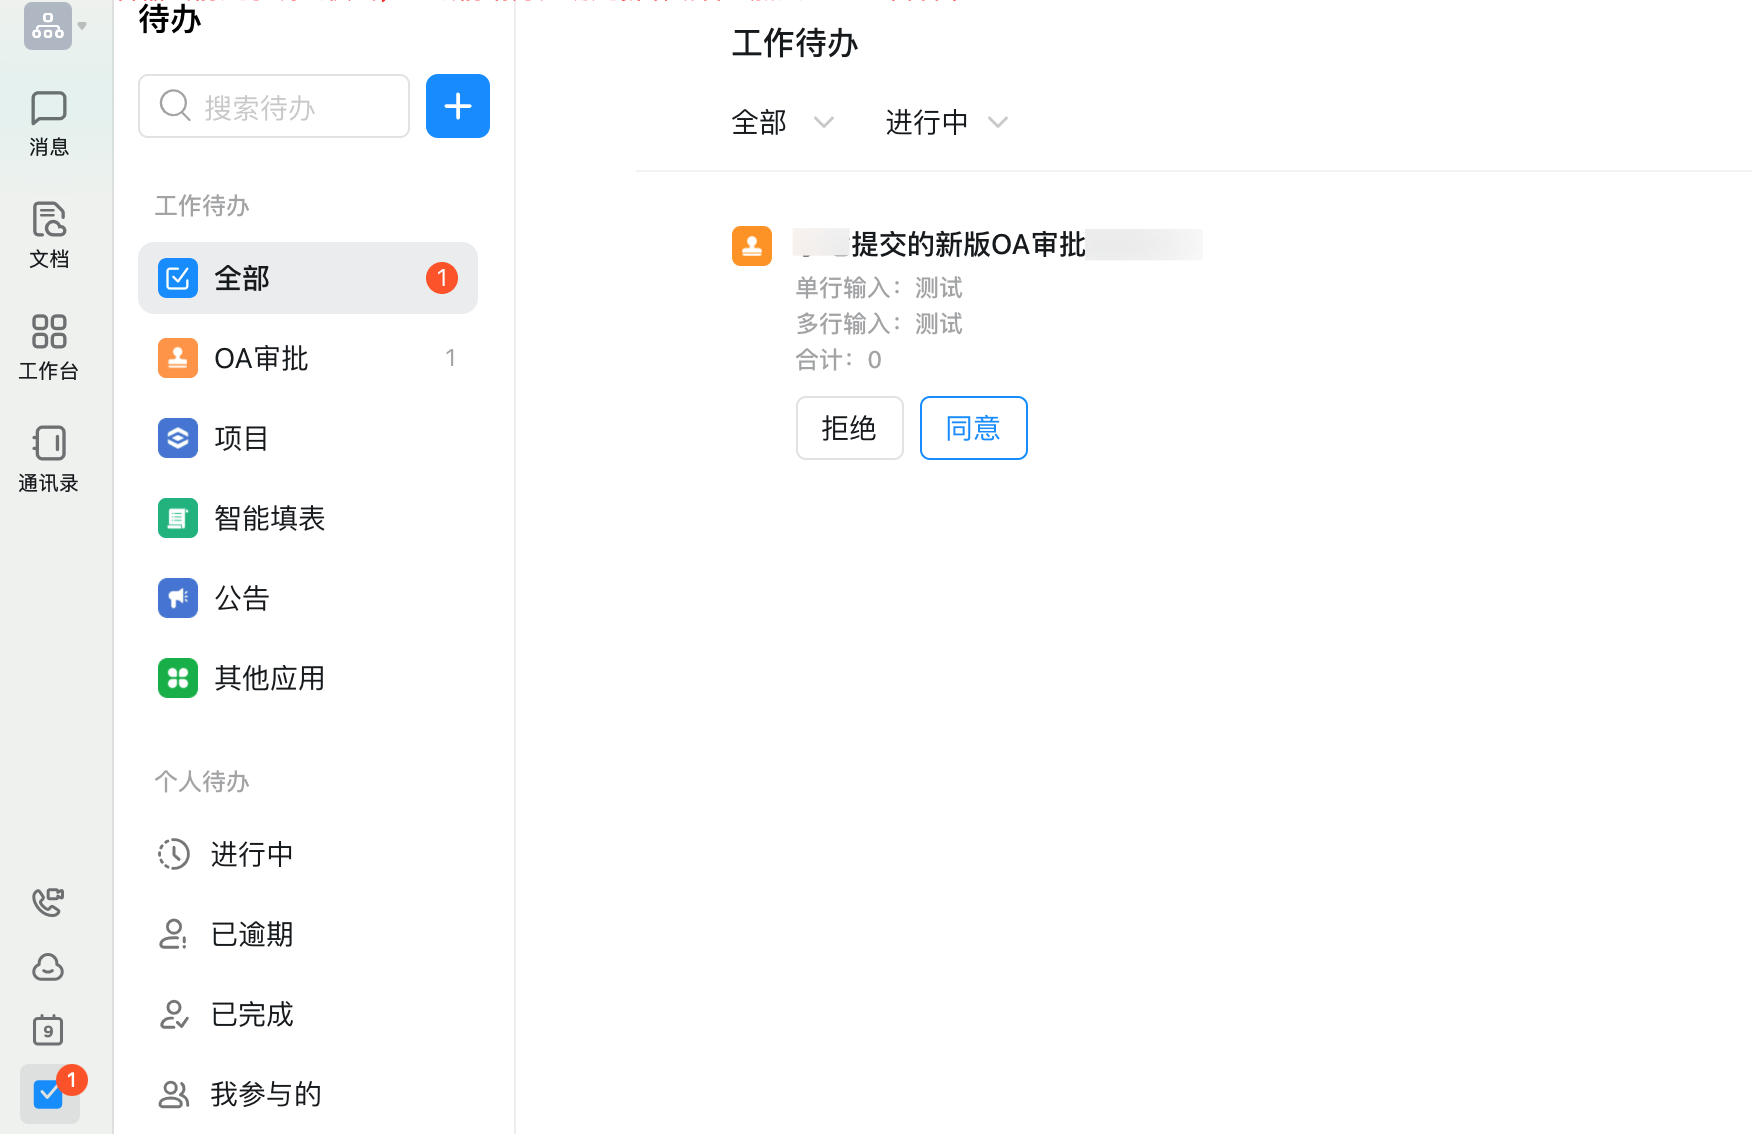Open the 通讯录 contacts icon
The height and width of the screenshot is (1134, 1752).
48,458
